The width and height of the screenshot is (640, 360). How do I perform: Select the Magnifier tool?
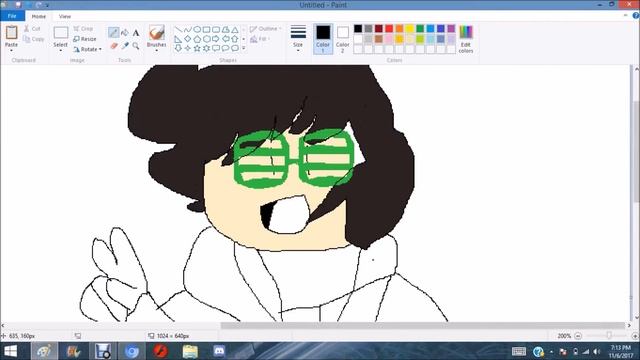tap(136, 46)
